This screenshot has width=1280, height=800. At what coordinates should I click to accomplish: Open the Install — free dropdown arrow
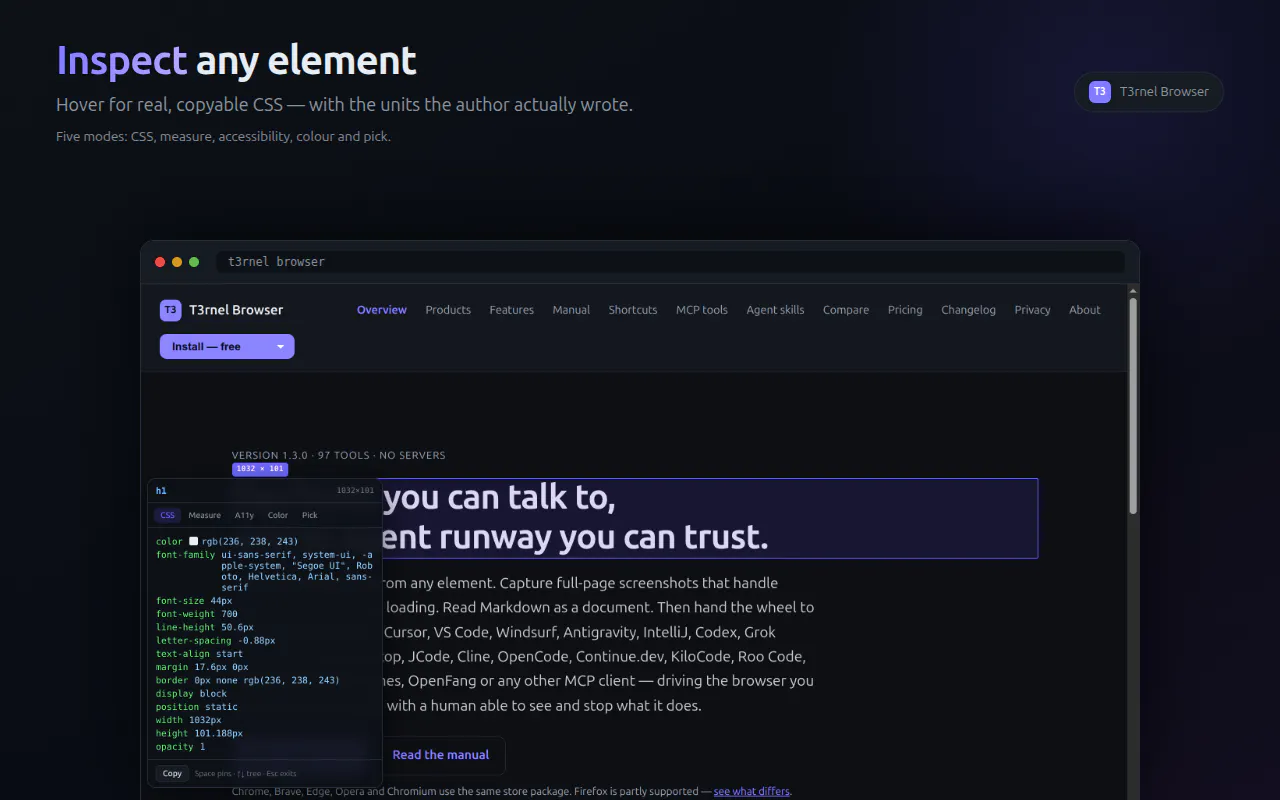pyautogui.click(x=280, y=347)
